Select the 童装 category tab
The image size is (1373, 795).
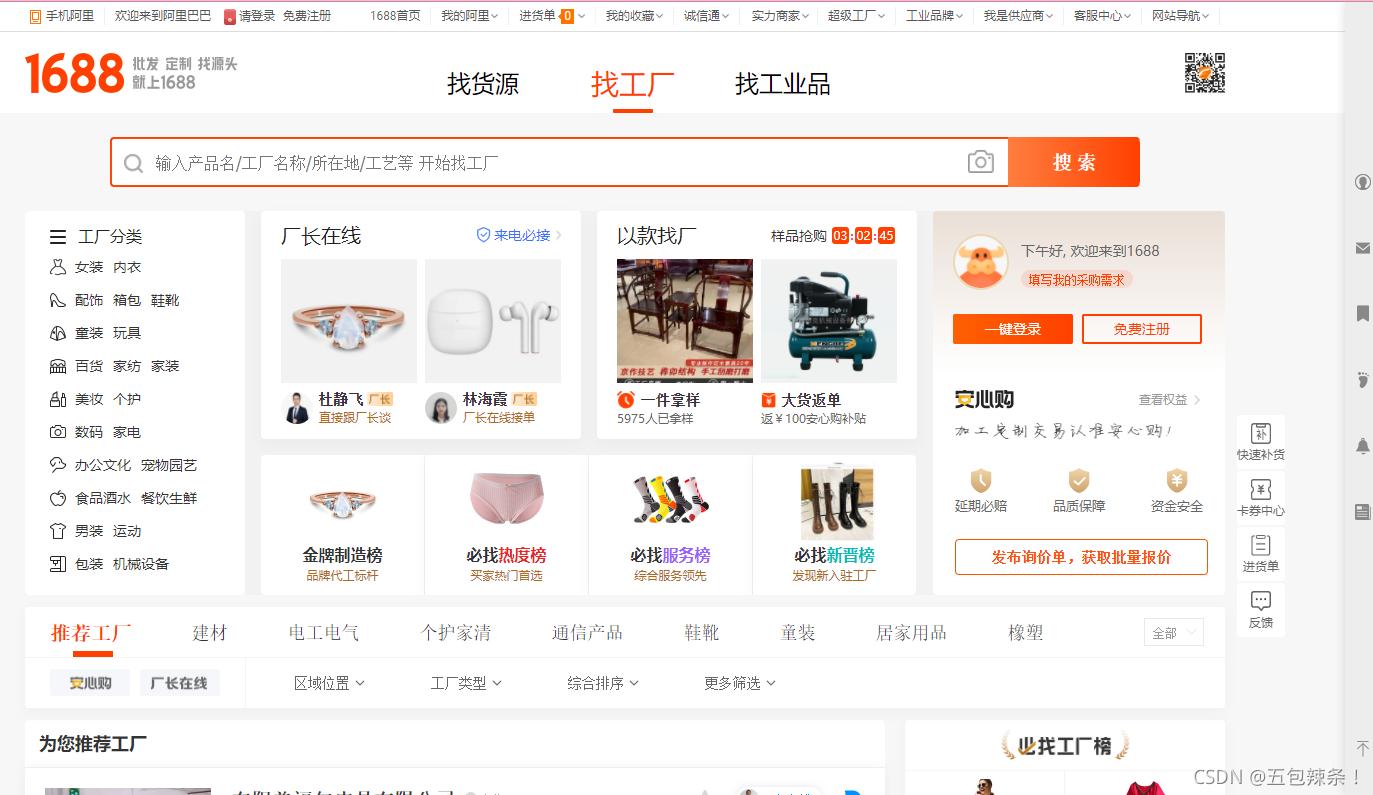[798, 632]
